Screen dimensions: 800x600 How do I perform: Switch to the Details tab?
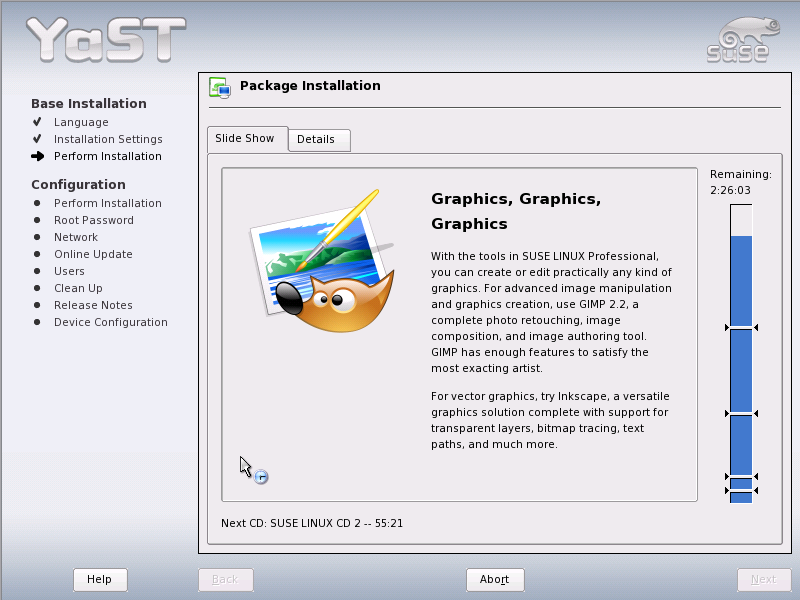pyautogui.click(x=319, y=140)
